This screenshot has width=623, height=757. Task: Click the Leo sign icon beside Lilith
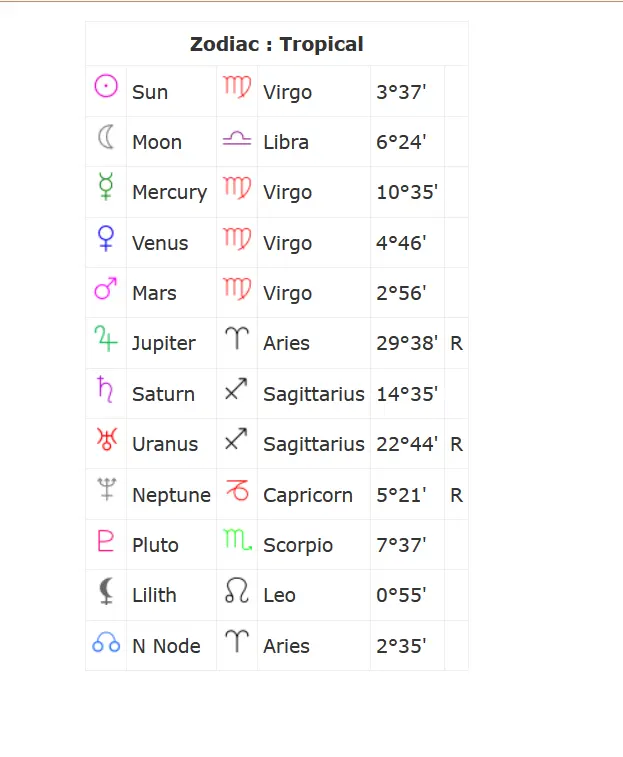[237, 590]
